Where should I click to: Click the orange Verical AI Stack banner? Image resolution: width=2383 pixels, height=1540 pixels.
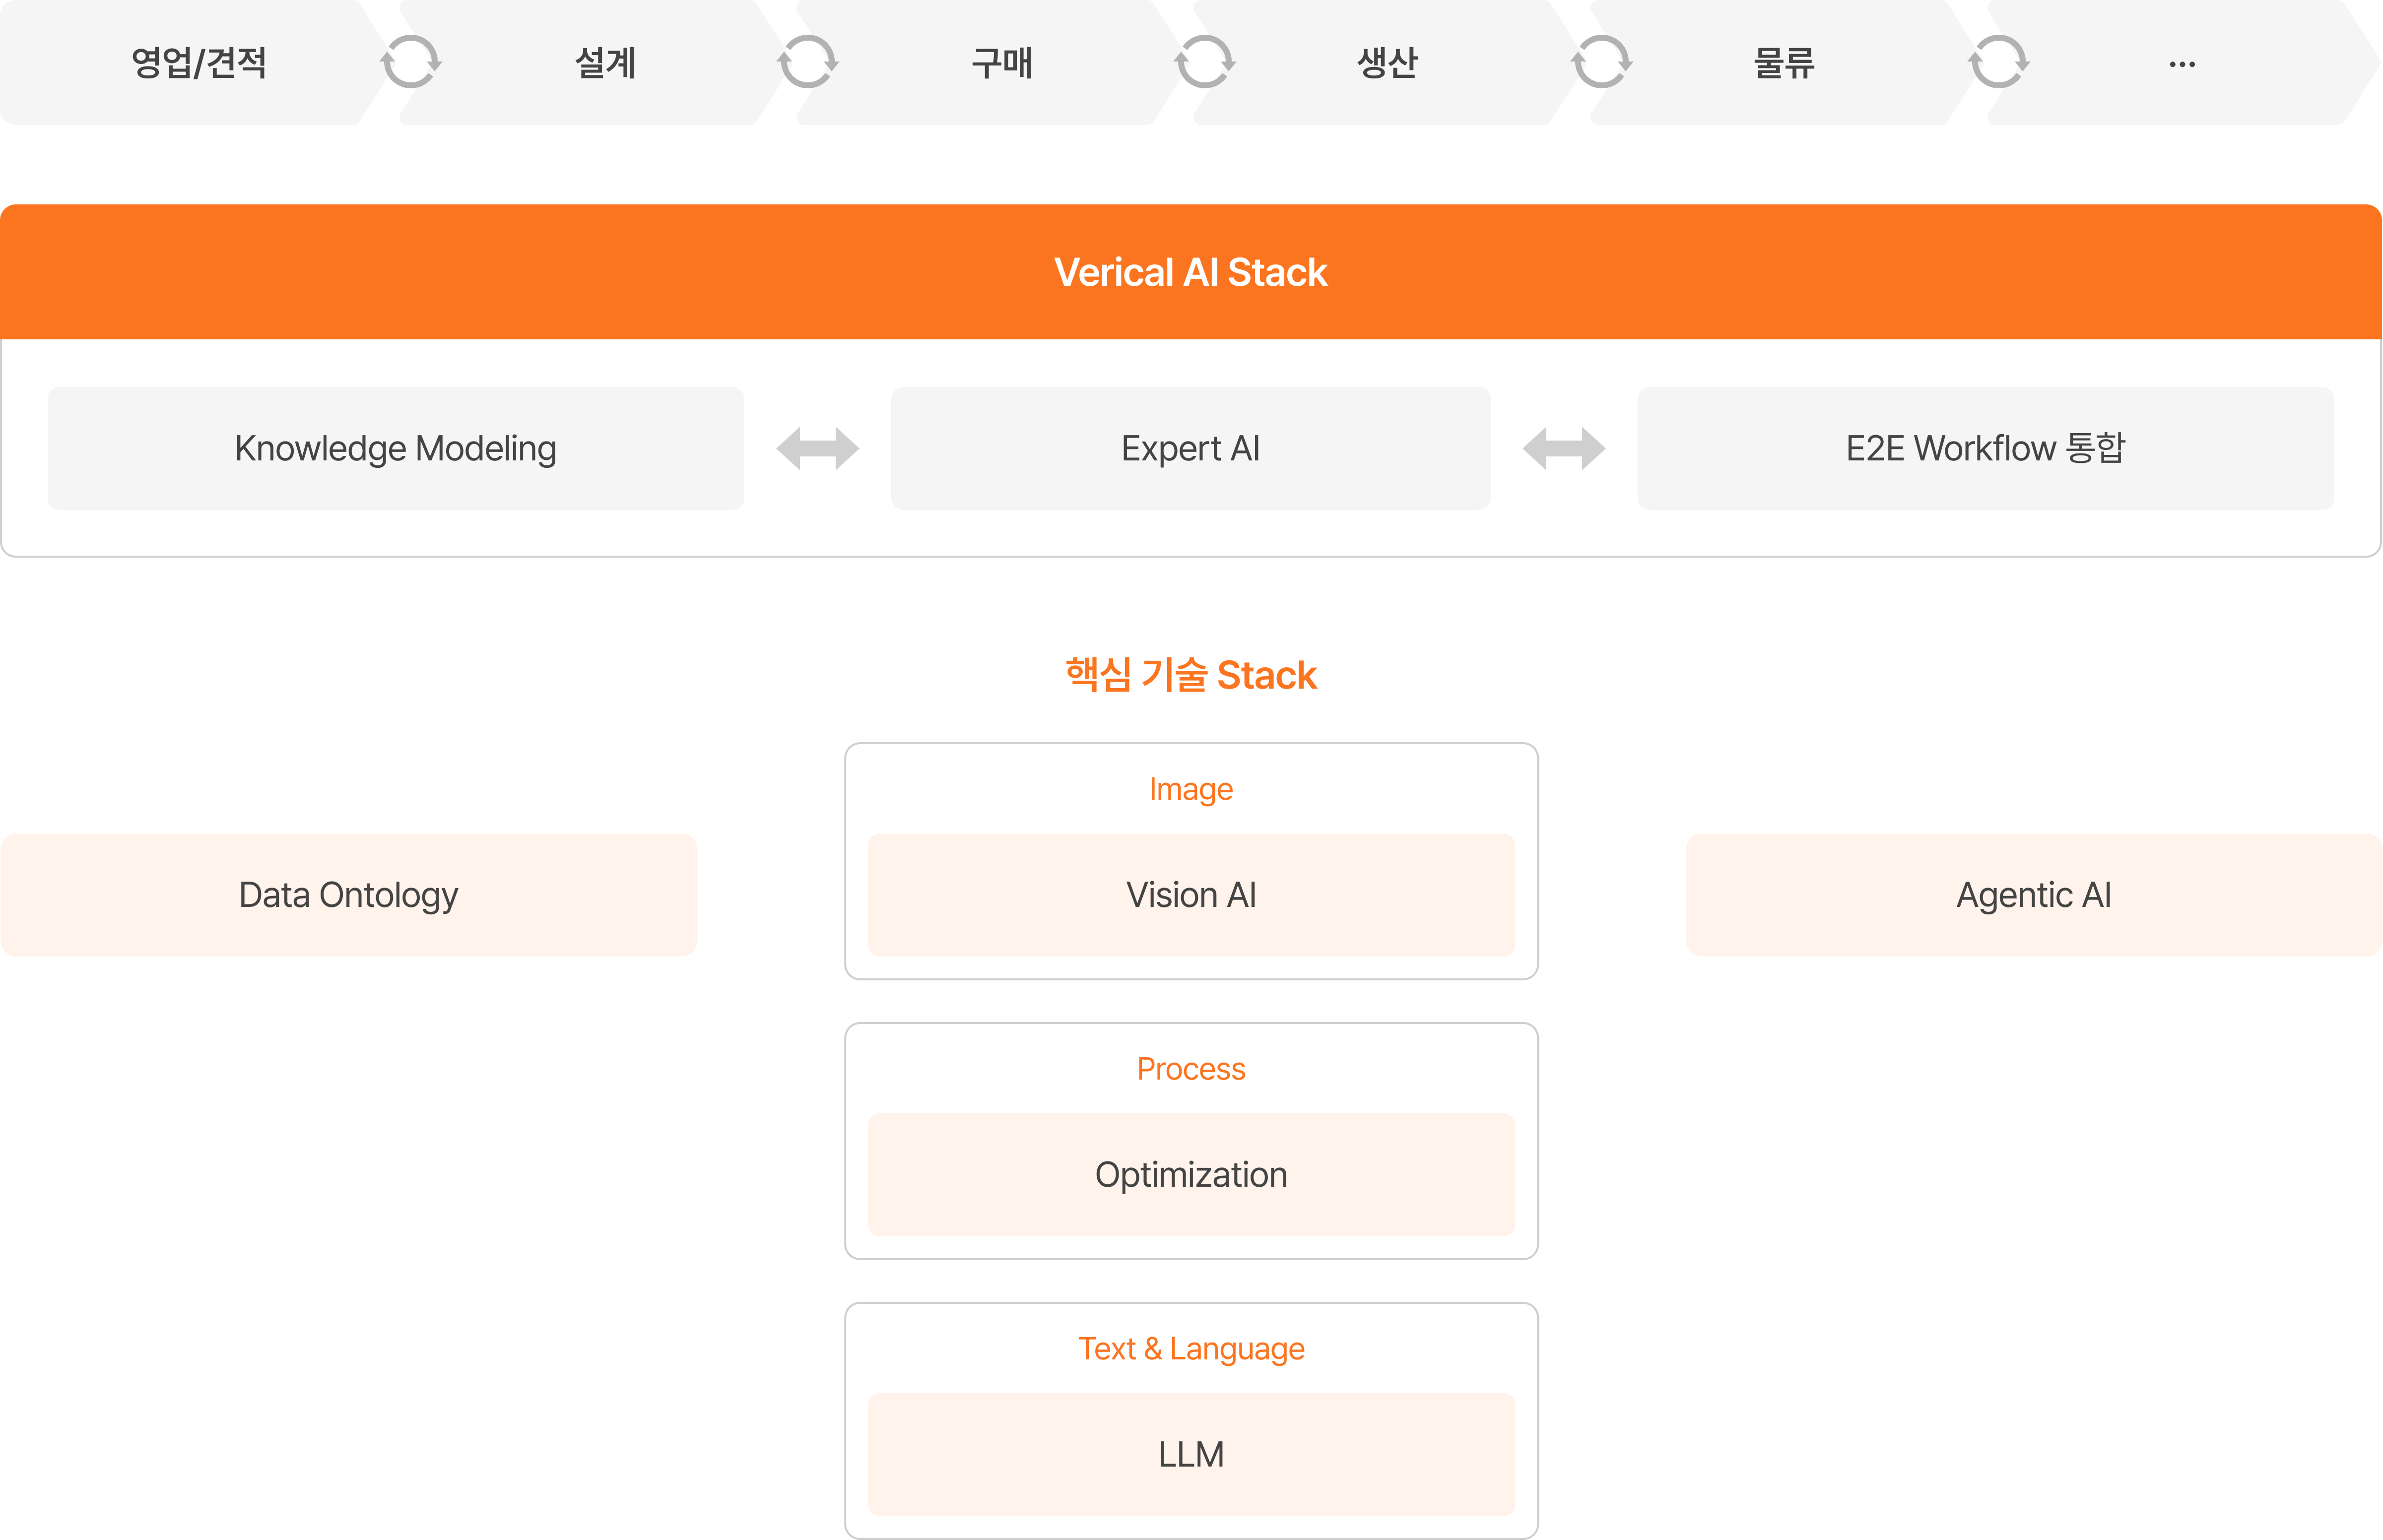(1190, 272)
